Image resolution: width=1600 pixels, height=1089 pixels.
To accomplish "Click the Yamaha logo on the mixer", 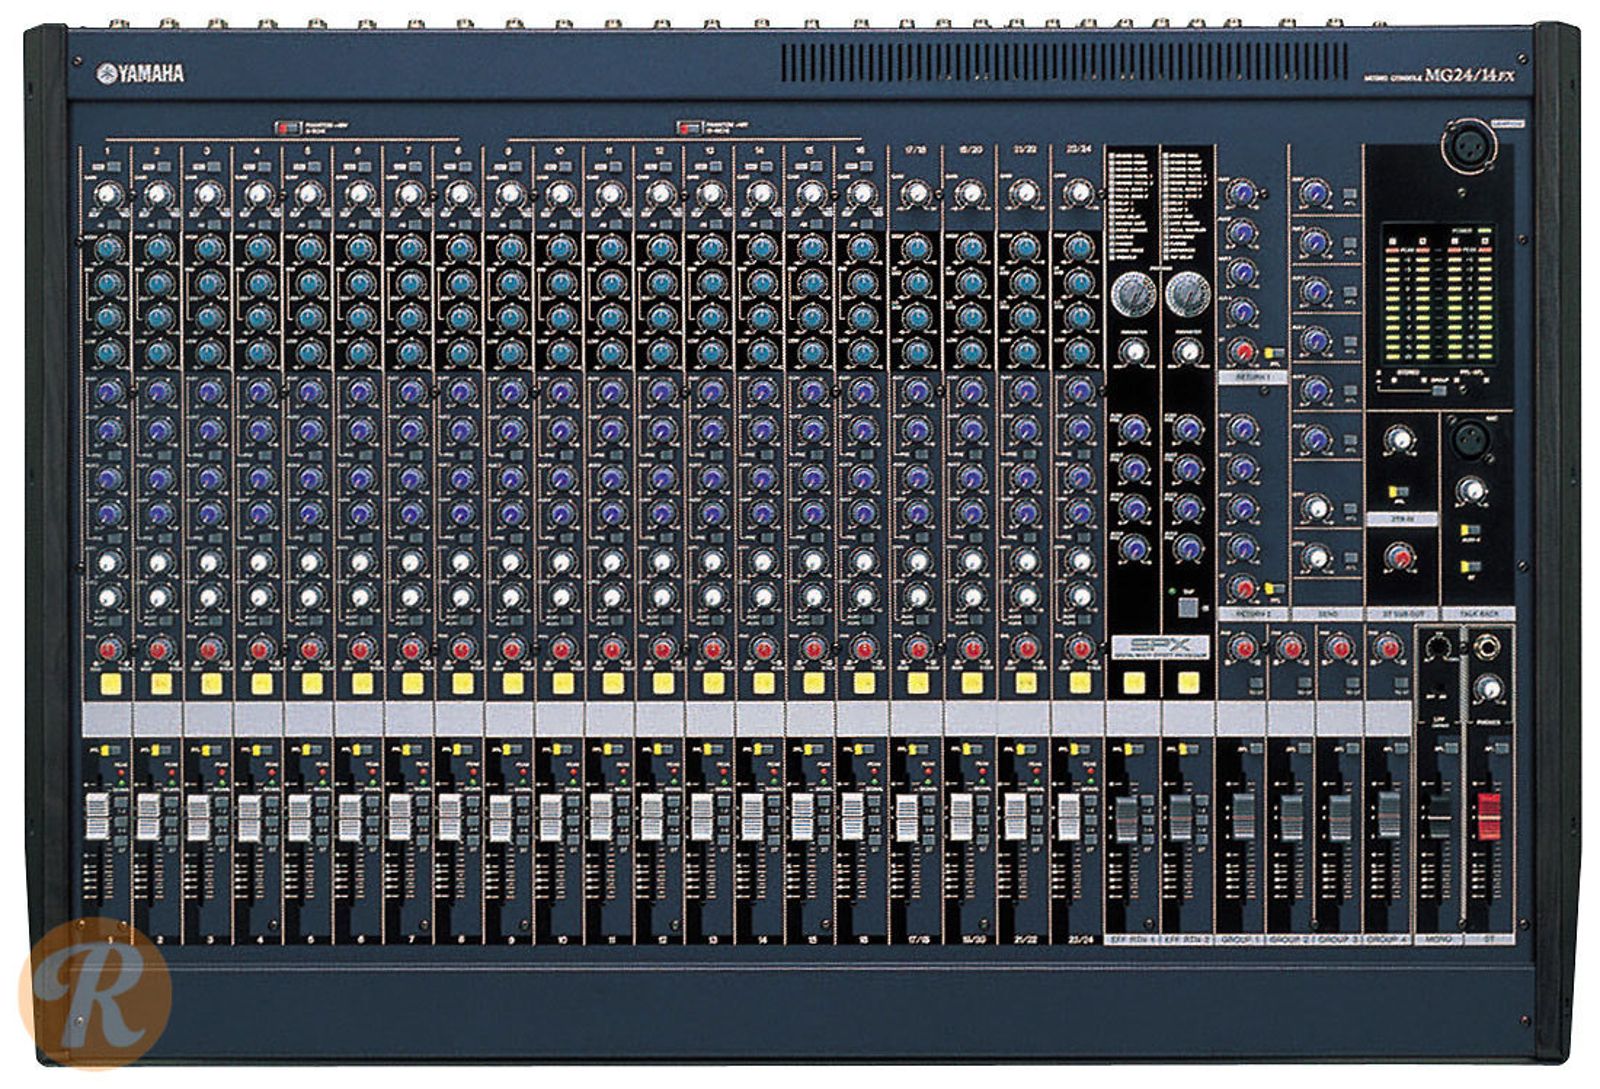I will [140, 73].
